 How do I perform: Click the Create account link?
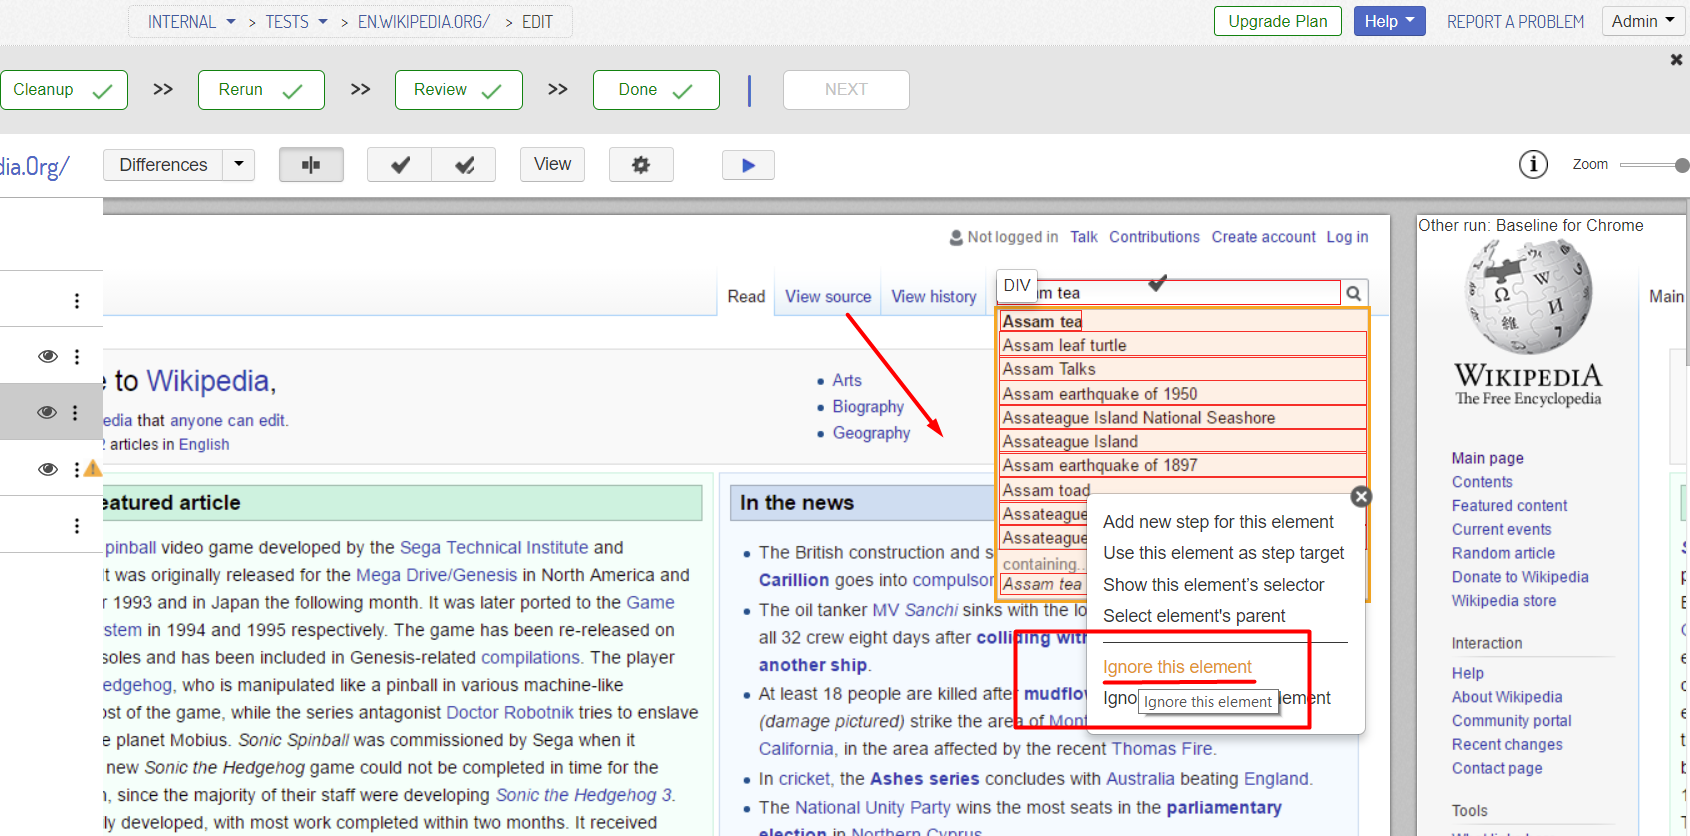click(x=1263, y=237)
